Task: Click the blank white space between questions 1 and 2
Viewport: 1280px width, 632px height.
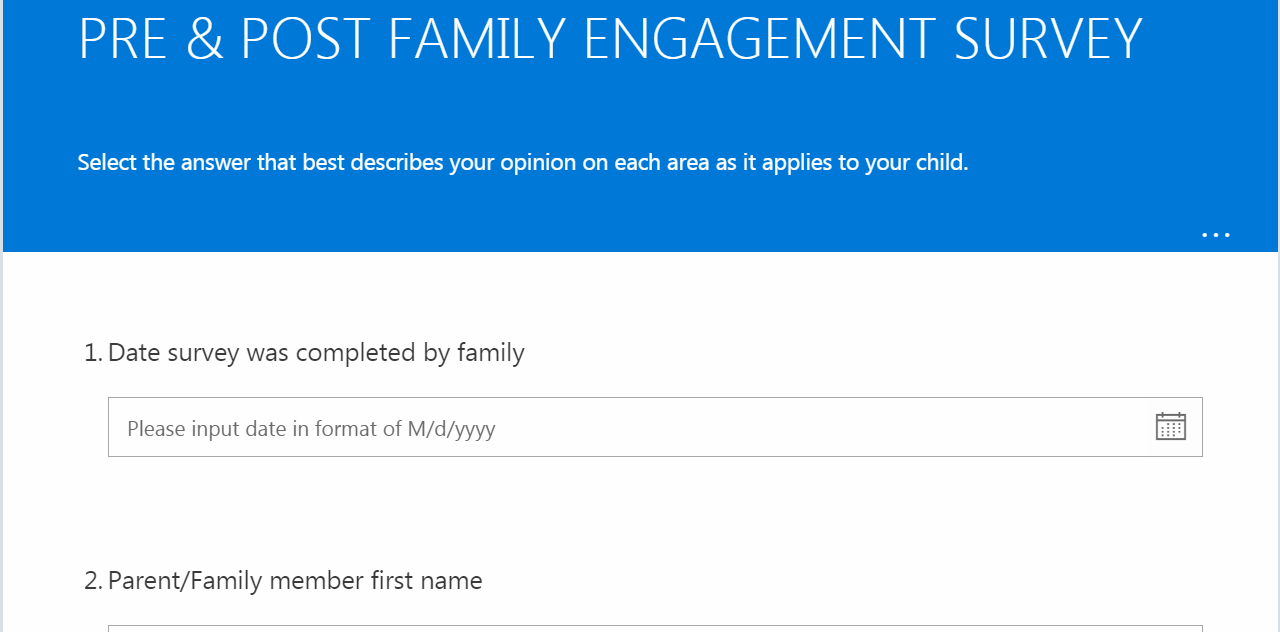Action: (x=640, y=510)
